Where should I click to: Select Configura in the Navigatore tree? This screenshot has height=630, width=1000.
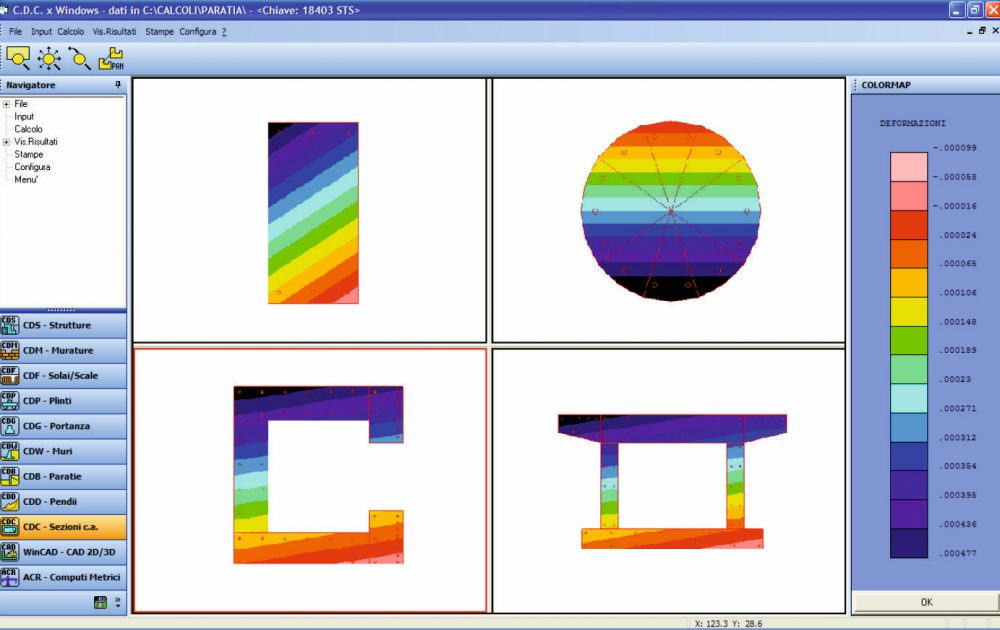pyautogui.click(x=32, y=167)
